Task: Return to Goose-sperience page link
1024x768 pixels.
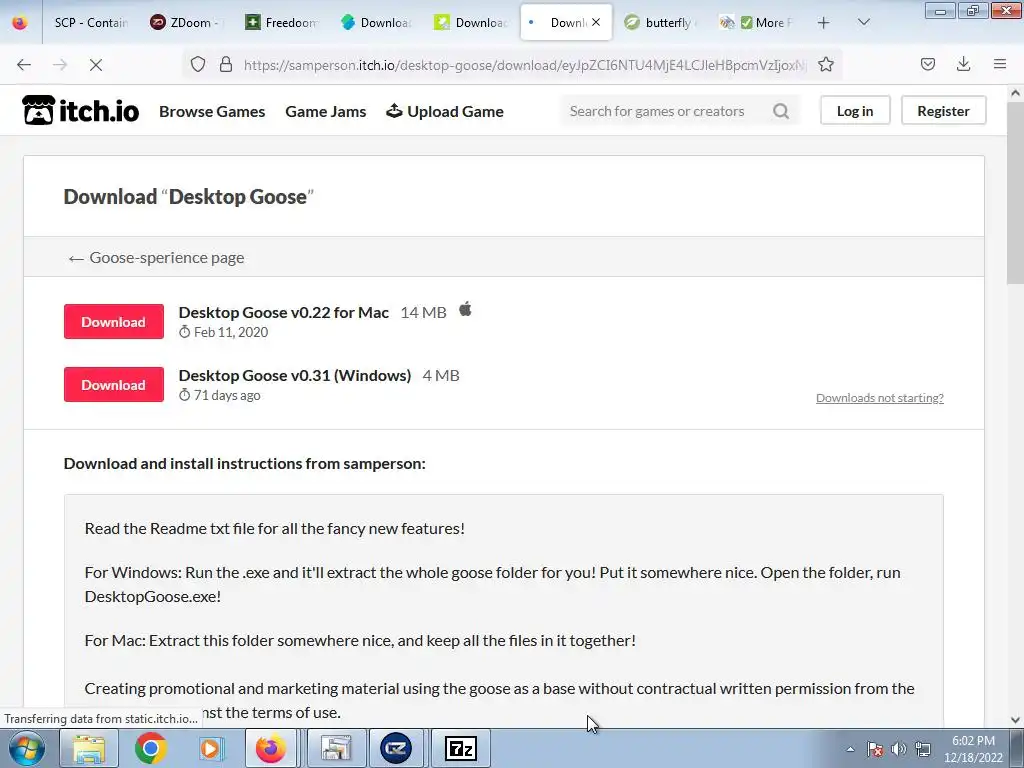Action: point(156,257)
